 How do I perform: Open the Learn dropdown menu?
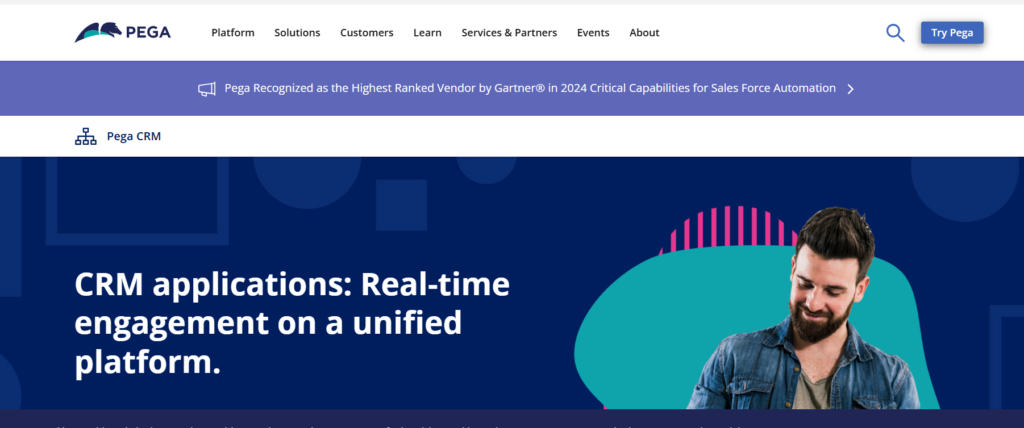tap(427, 32)
